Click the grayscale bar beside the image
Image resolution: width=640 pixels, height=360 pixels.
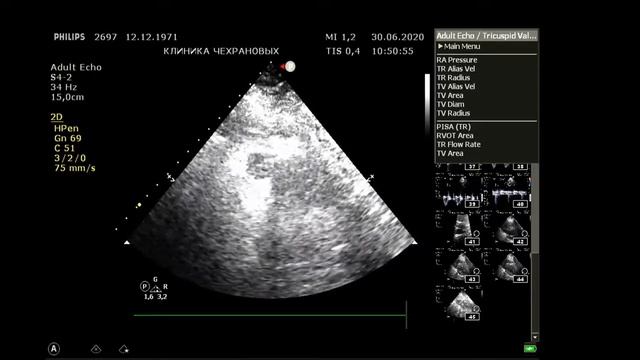coord(427,104)
